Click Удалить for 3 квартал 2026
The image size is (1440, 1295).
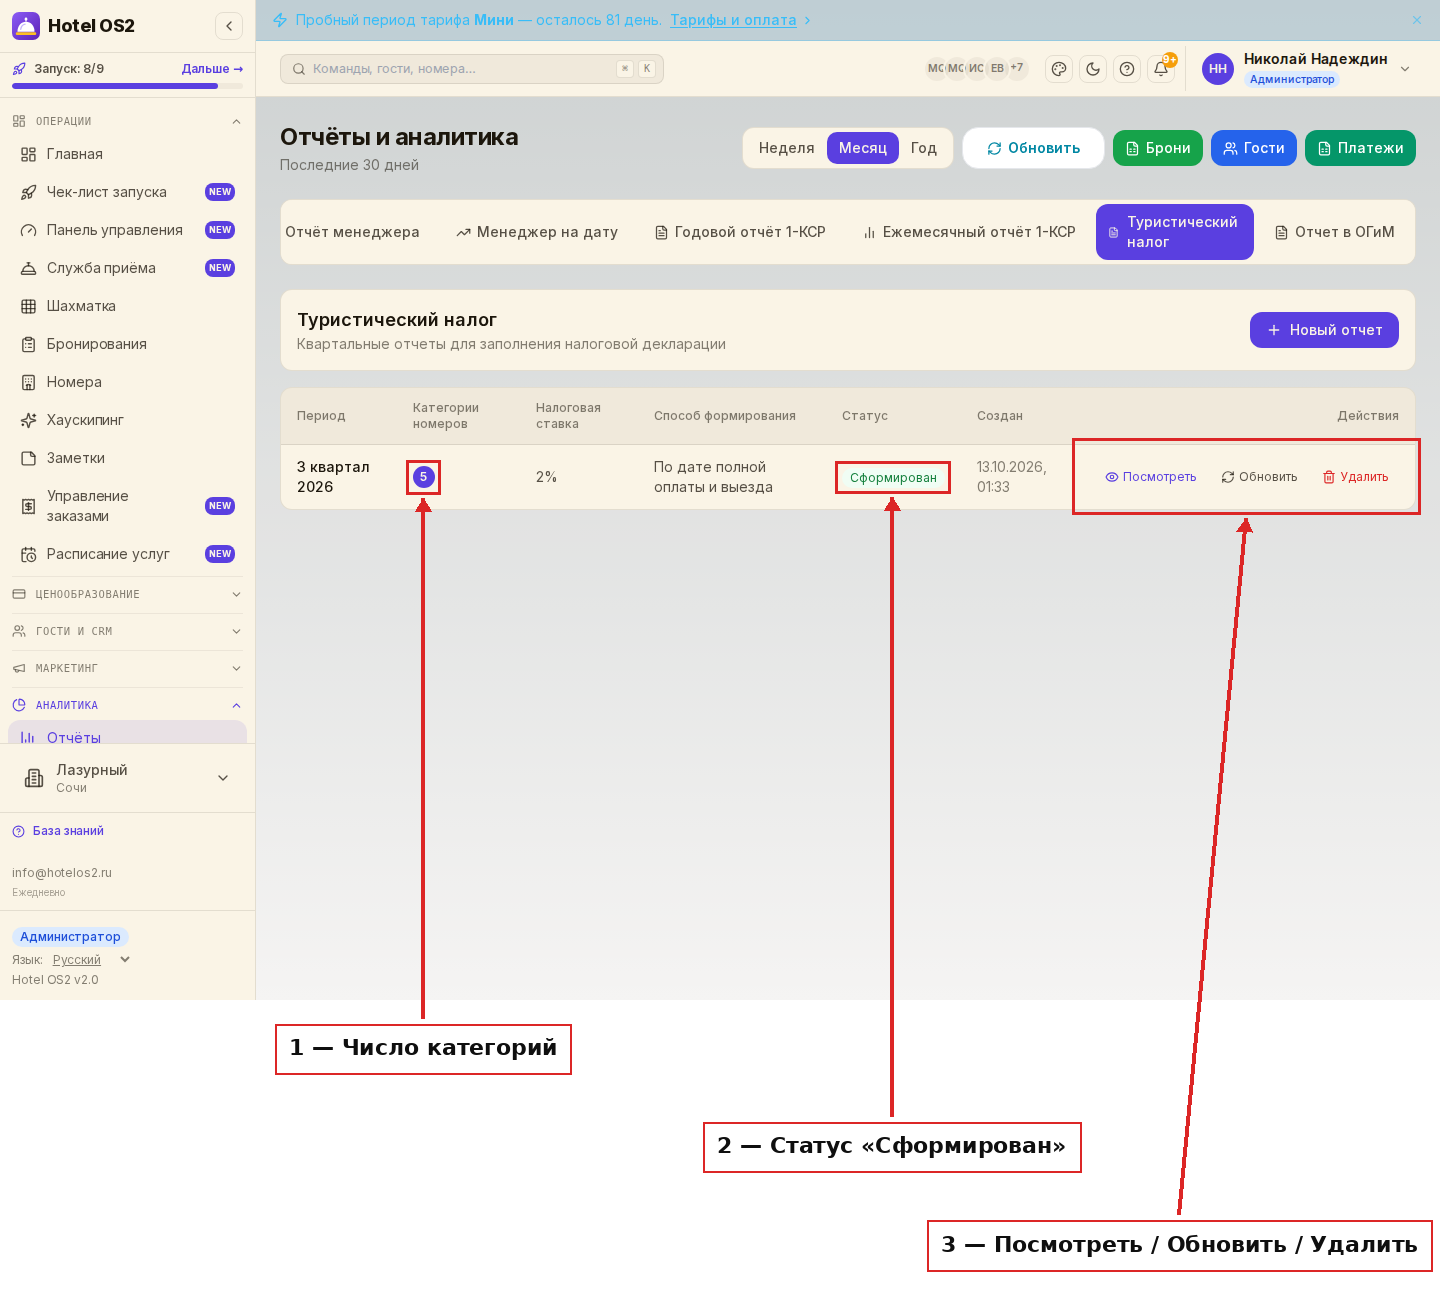coord(1356,477)
